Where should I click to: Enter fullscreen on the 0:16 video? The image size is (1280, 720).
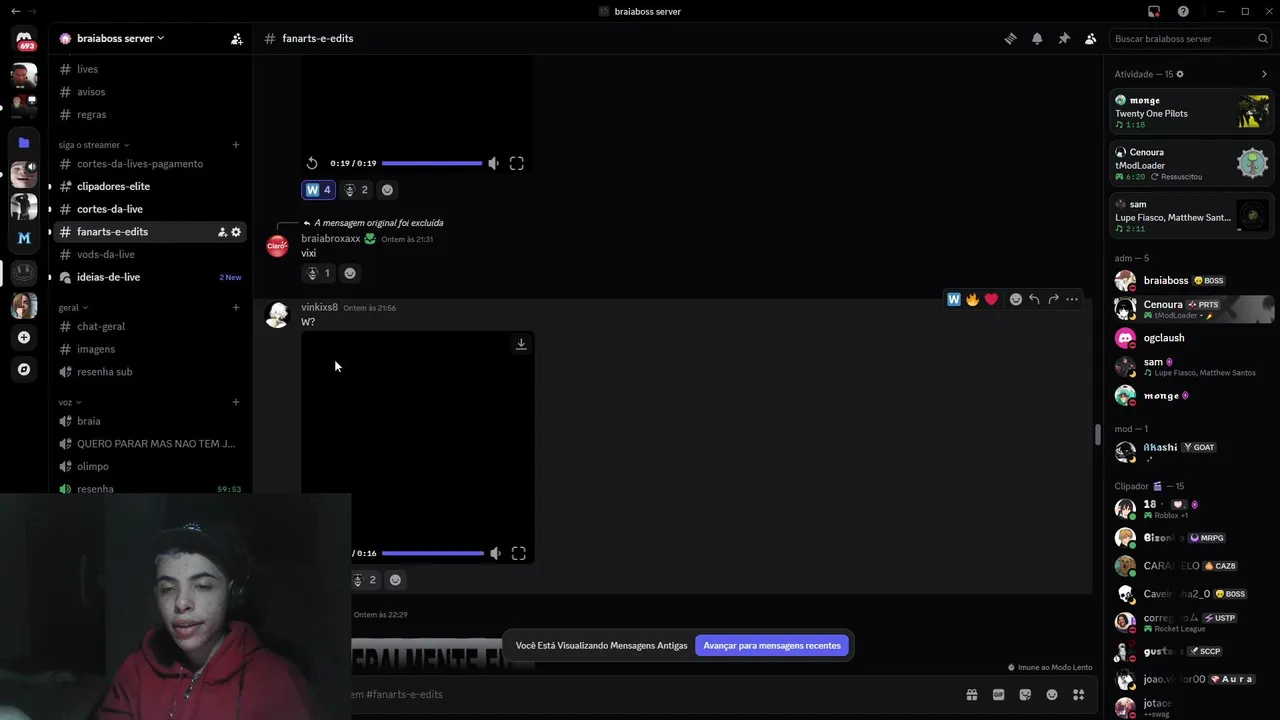click(x=519, y=553)
